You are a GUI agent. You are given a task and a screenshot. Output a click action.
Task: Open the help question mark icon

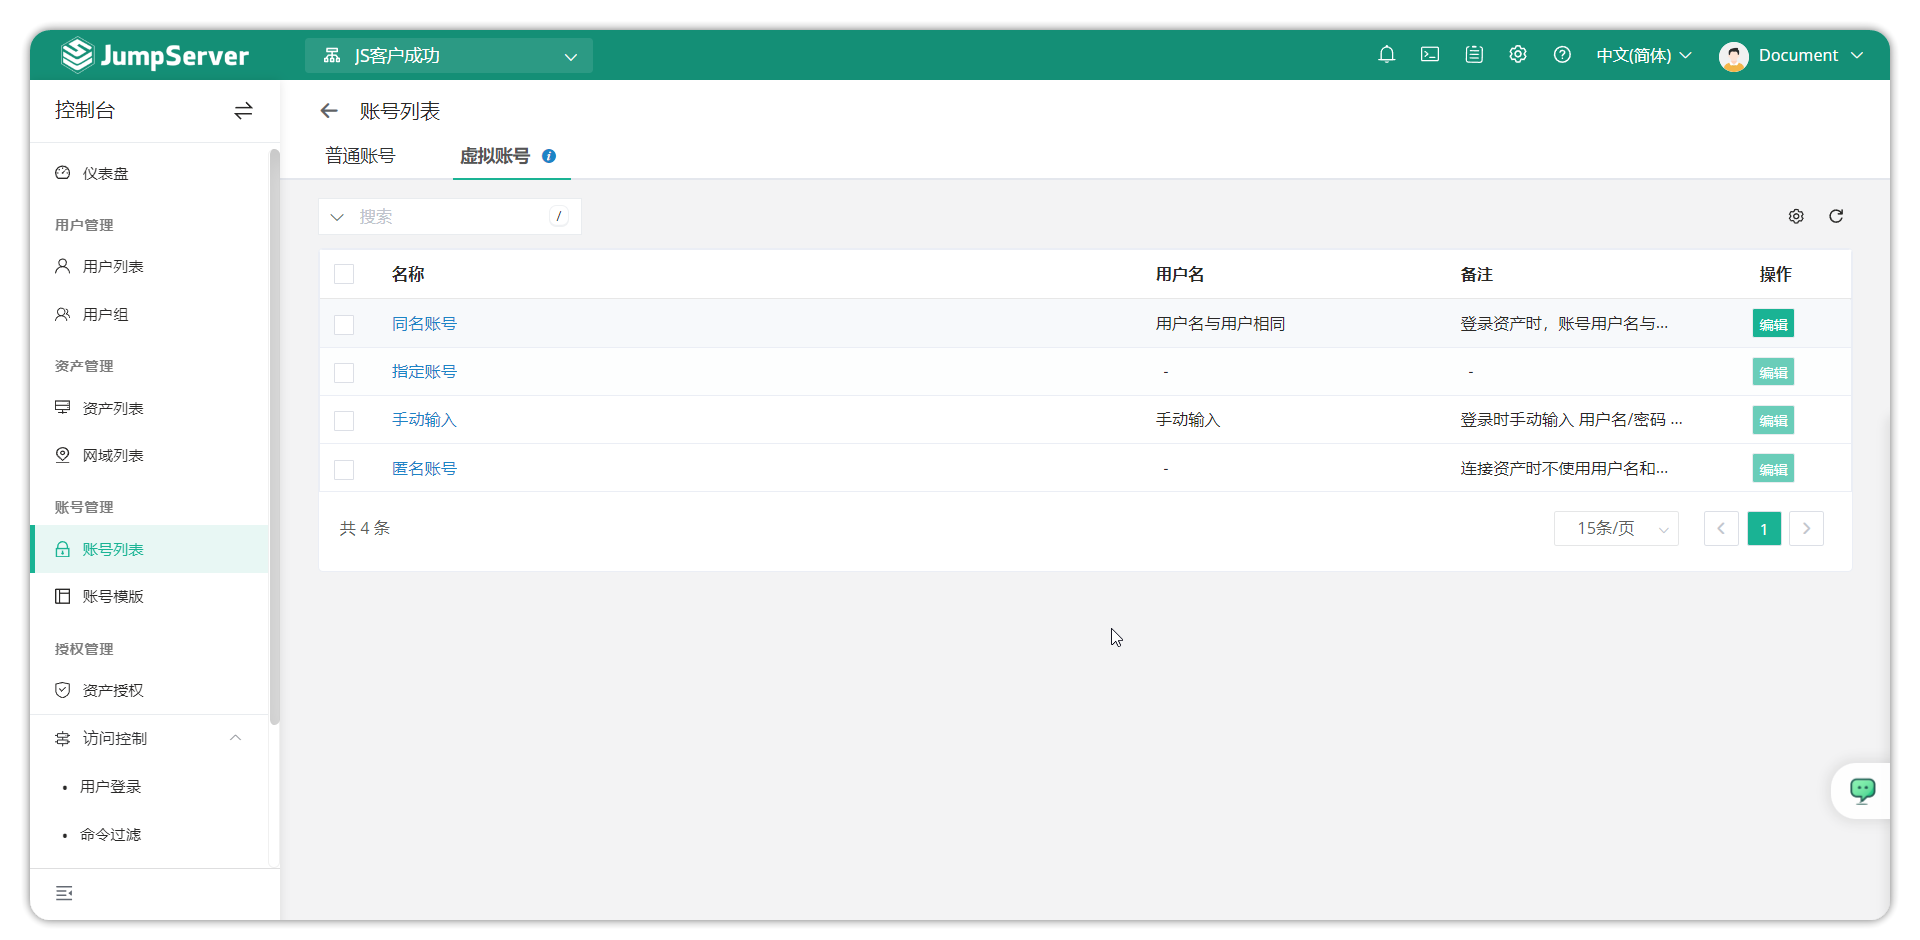[1562, 55]
